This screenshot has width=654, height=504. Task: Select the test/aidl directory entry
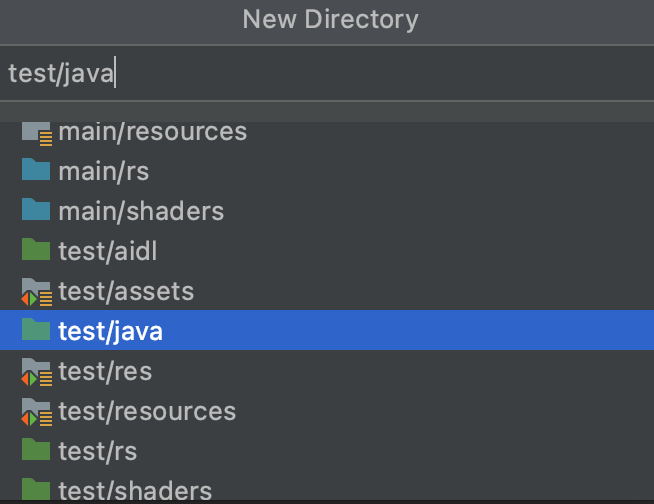(x=96, y=251)
